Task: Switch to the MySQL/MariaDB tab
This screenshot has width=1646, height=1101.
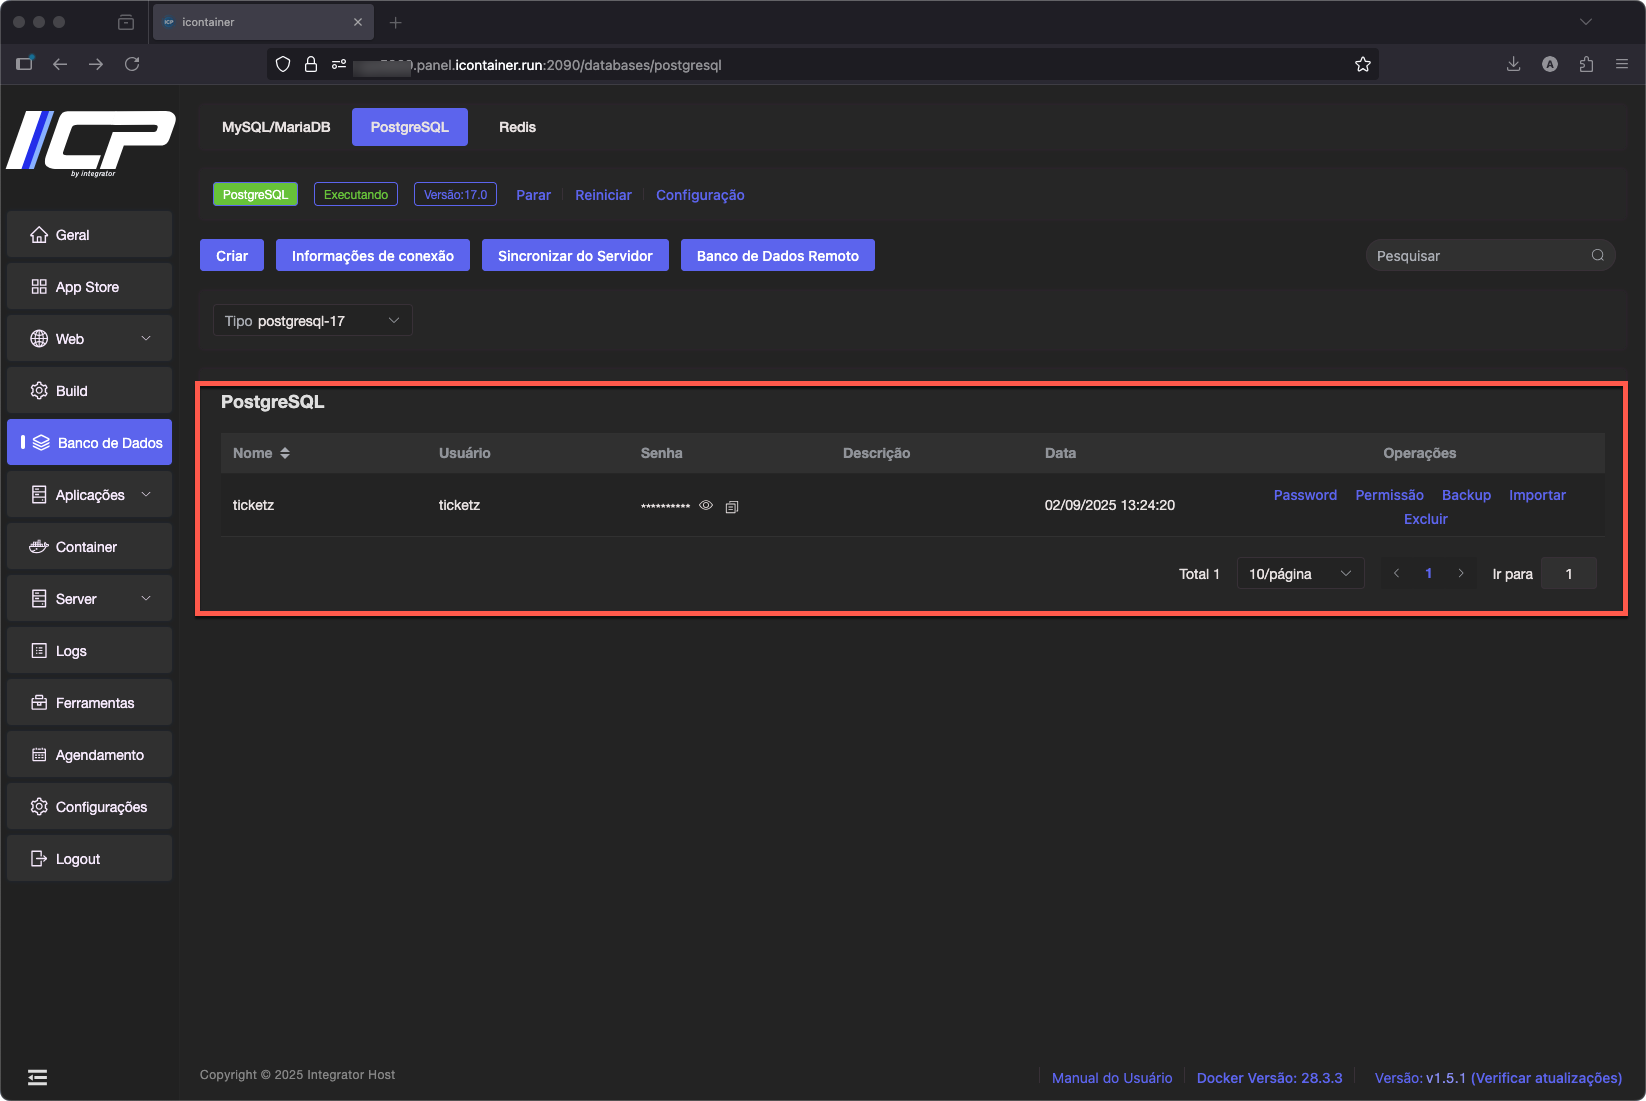Action: tap(276, 127)
